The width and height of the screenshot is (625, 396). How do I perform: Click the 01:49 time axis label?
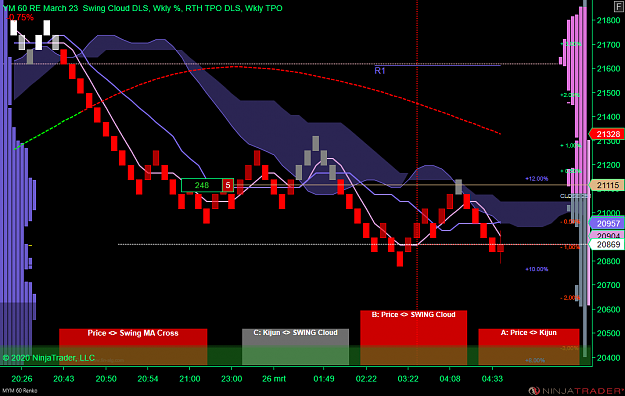click(x=324, y=378)
